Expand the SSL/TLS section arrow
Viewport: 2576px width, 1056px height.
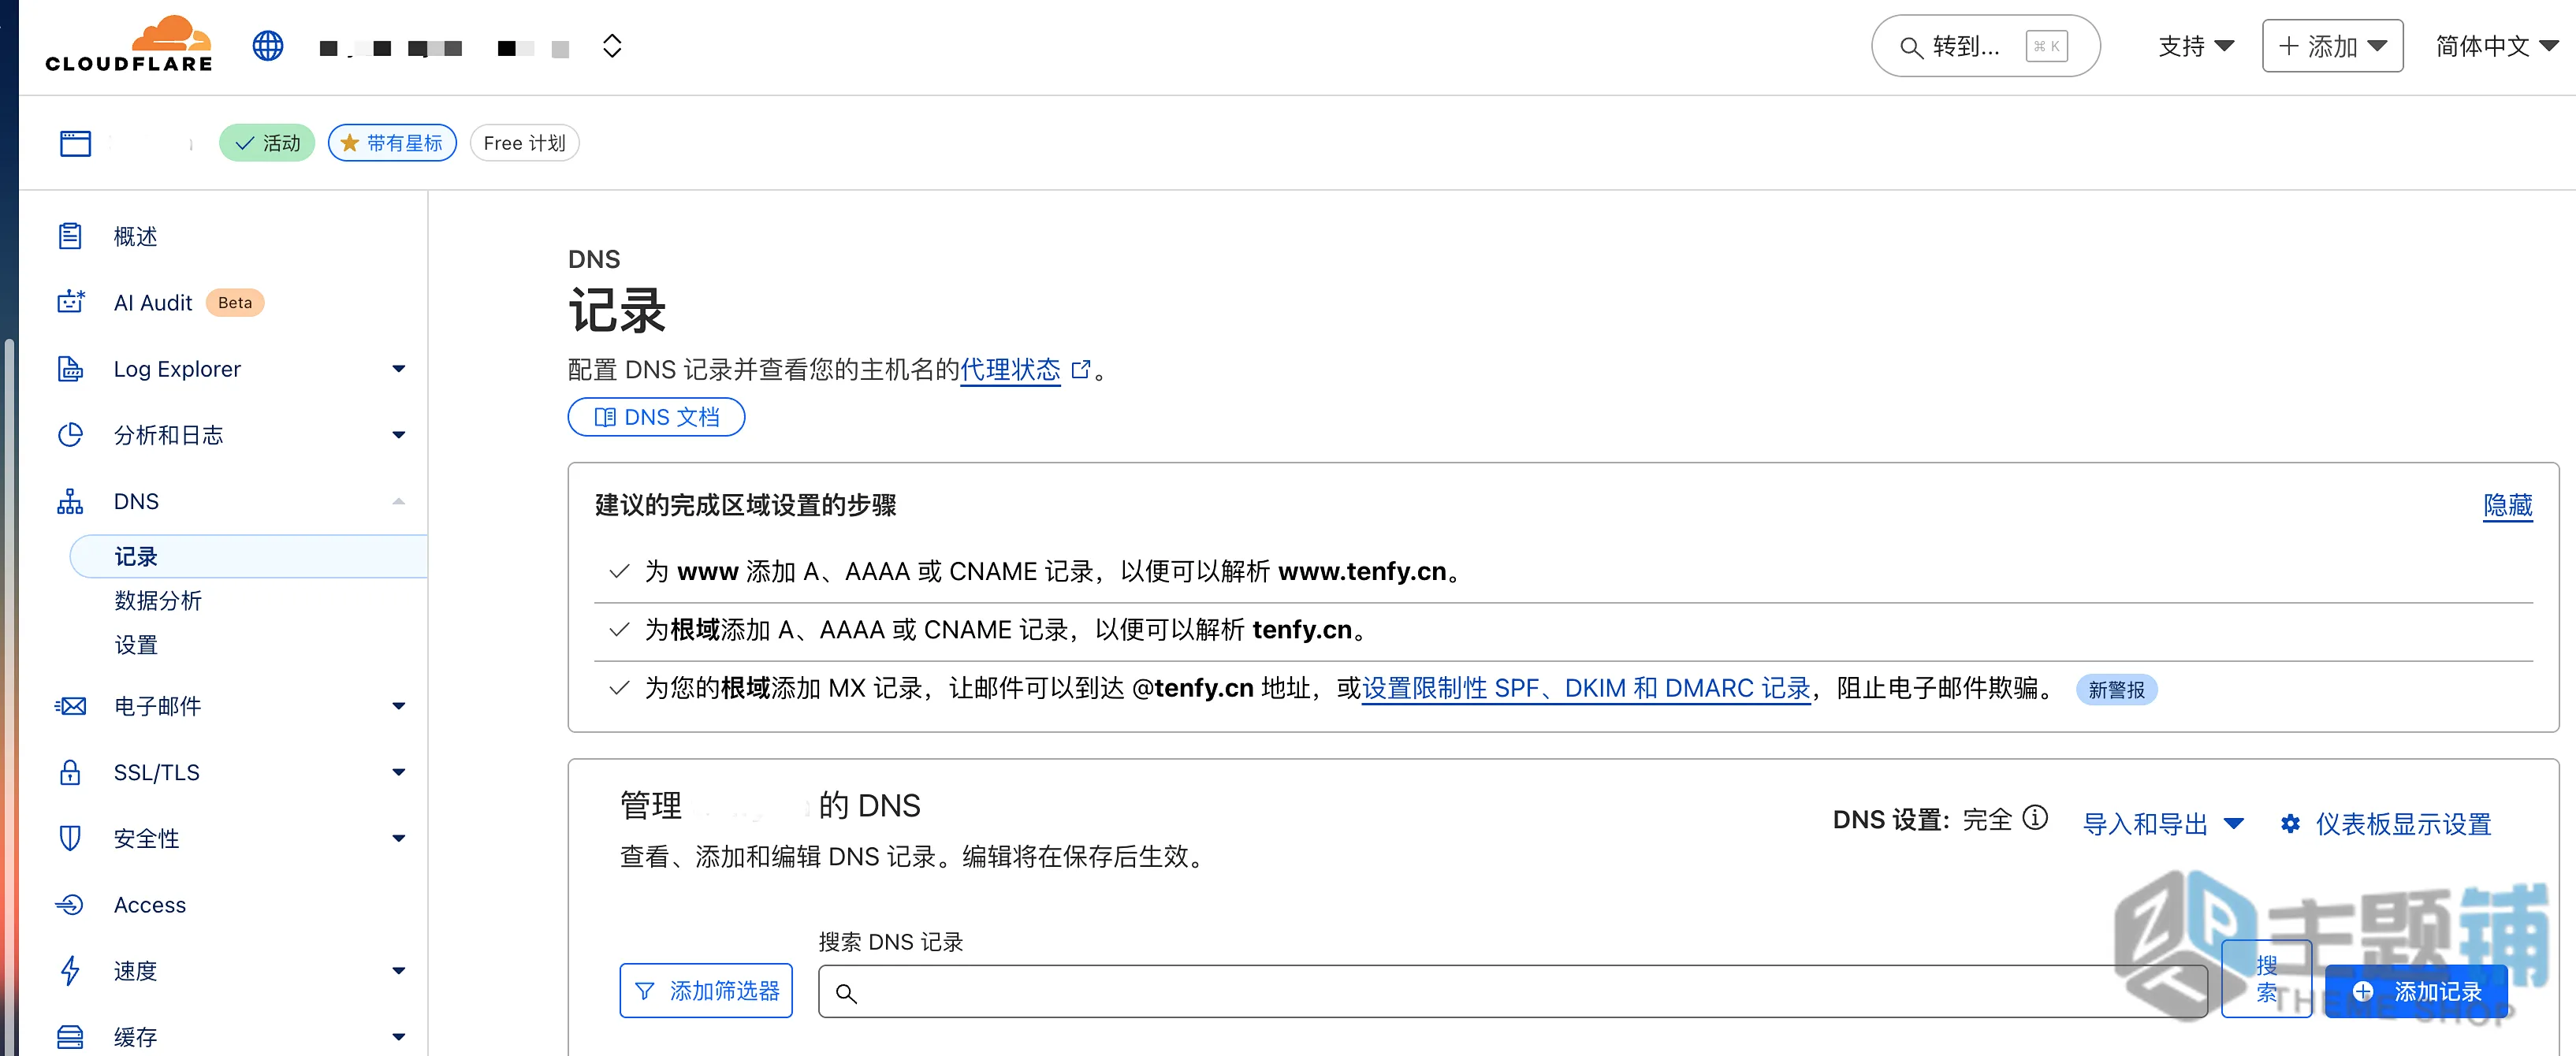(398, 772)
